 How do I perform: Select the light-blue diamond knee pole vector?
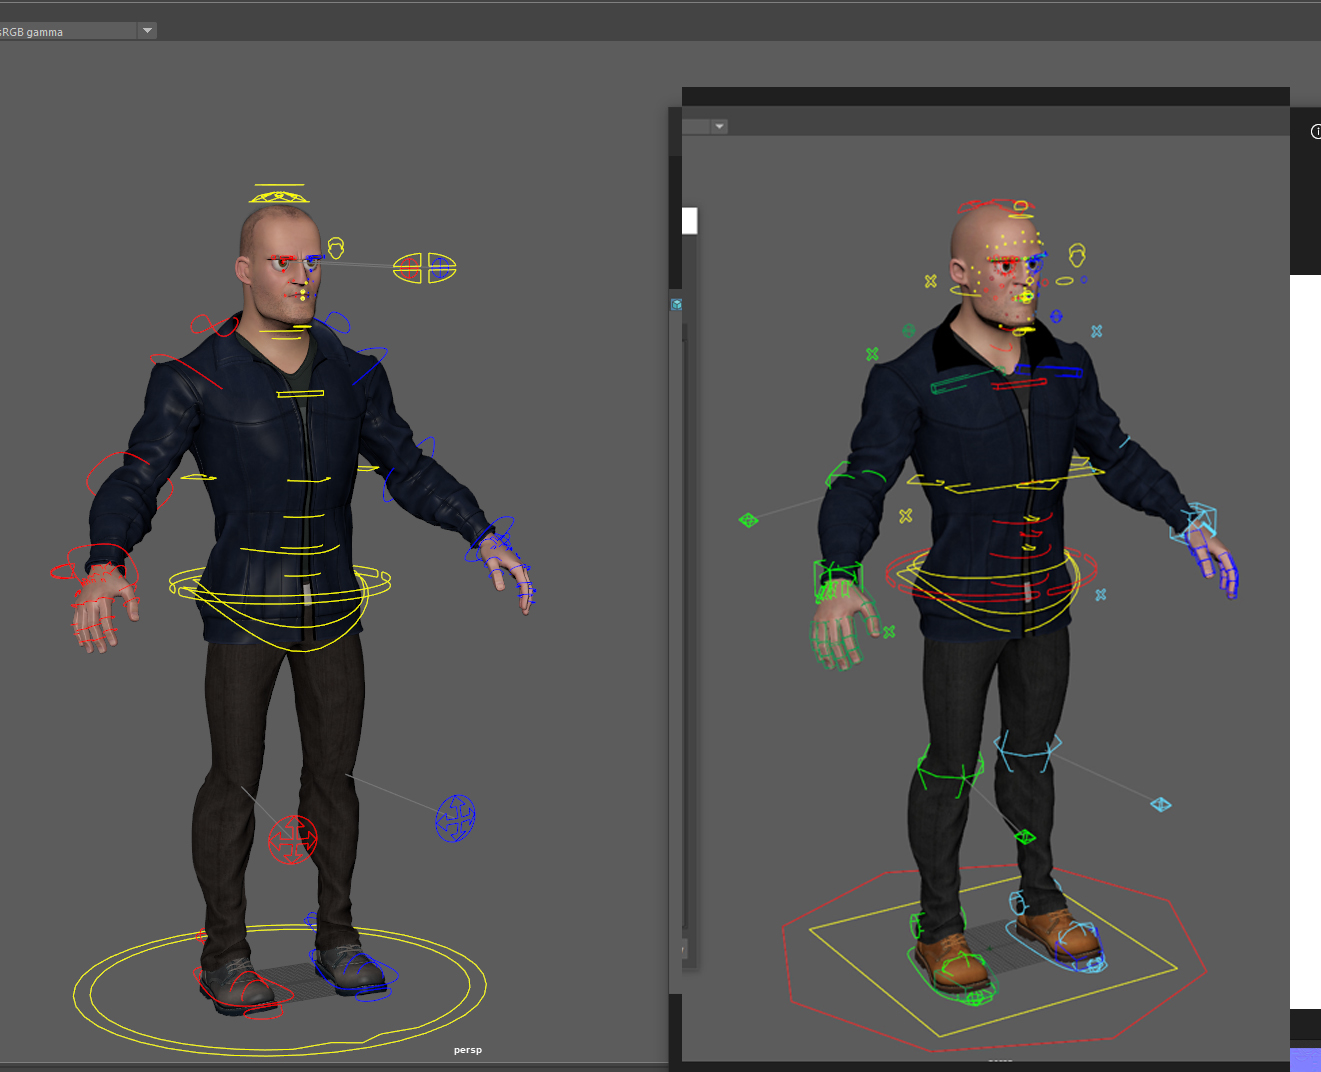point(1160,804)
